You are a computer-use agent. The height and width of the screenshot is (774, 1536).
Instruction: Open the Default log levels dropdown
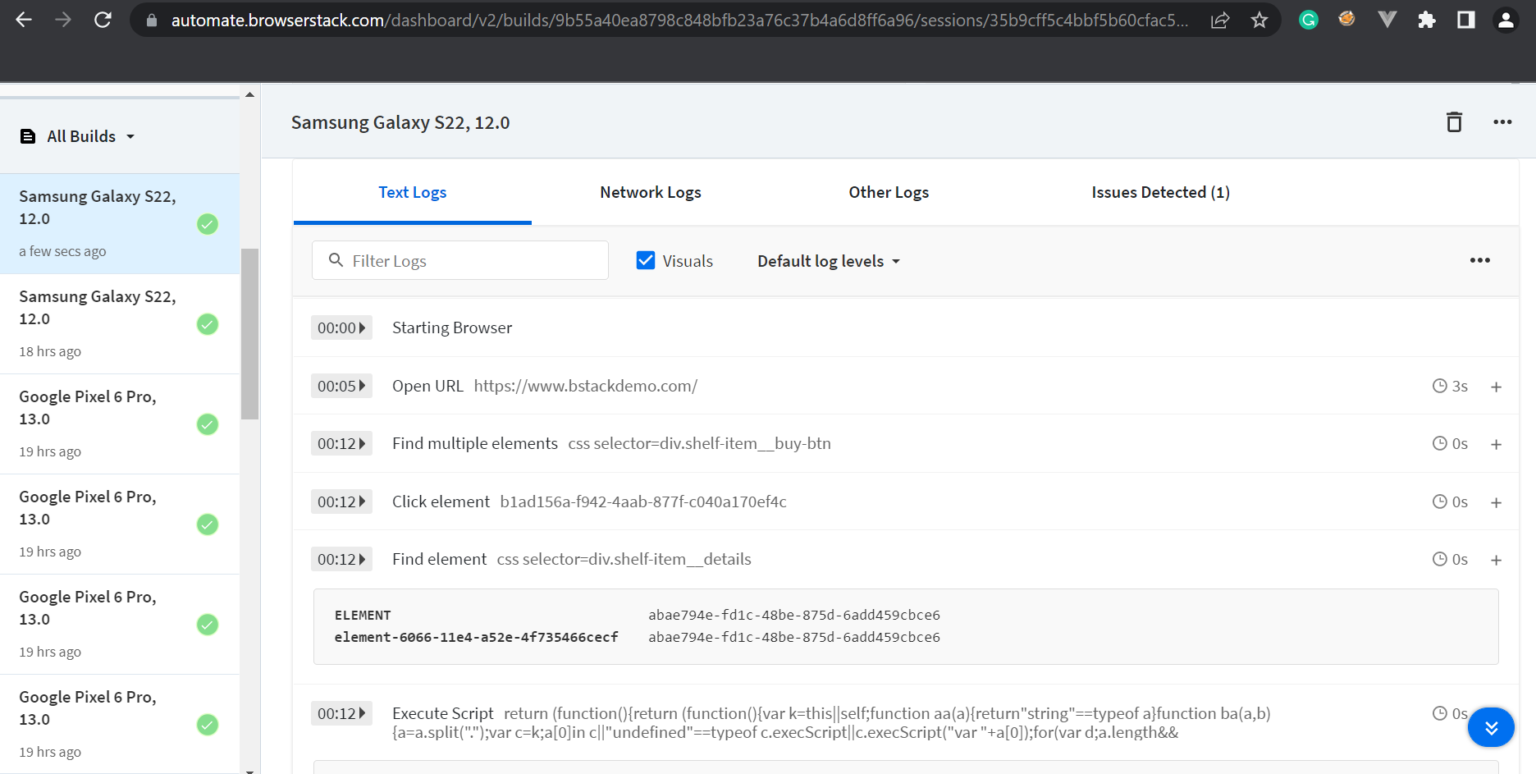(828, 260)
